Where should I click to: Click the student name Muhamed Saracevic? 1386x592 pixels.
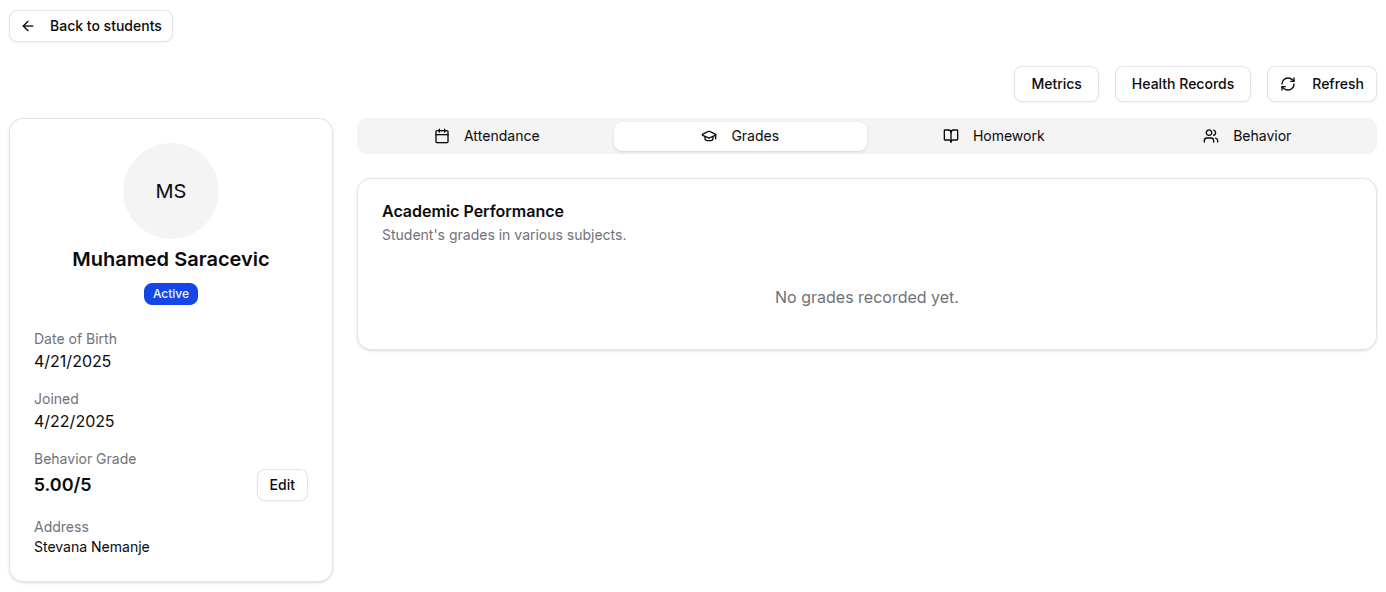(x=171, y=259)
